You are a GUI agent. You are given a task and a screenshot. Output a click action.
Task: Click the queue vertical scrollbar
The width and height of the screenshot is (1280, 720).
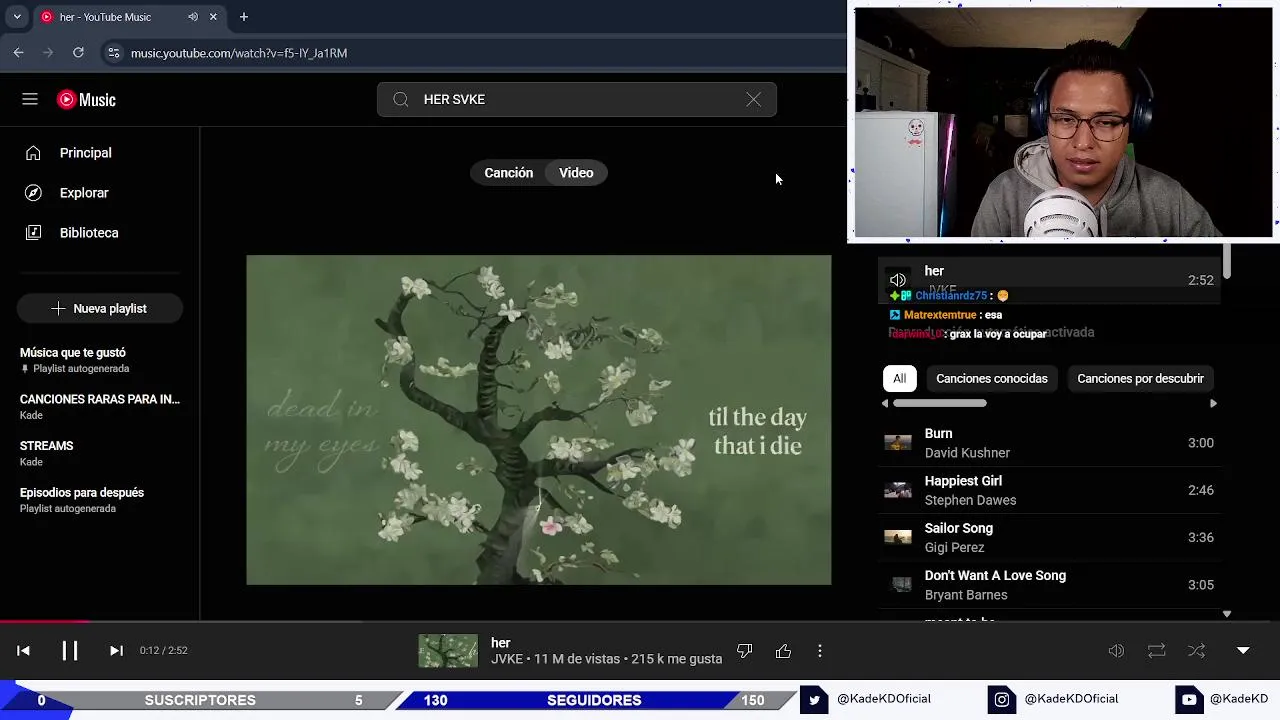pyautogui.click(x=1227, y=262)
